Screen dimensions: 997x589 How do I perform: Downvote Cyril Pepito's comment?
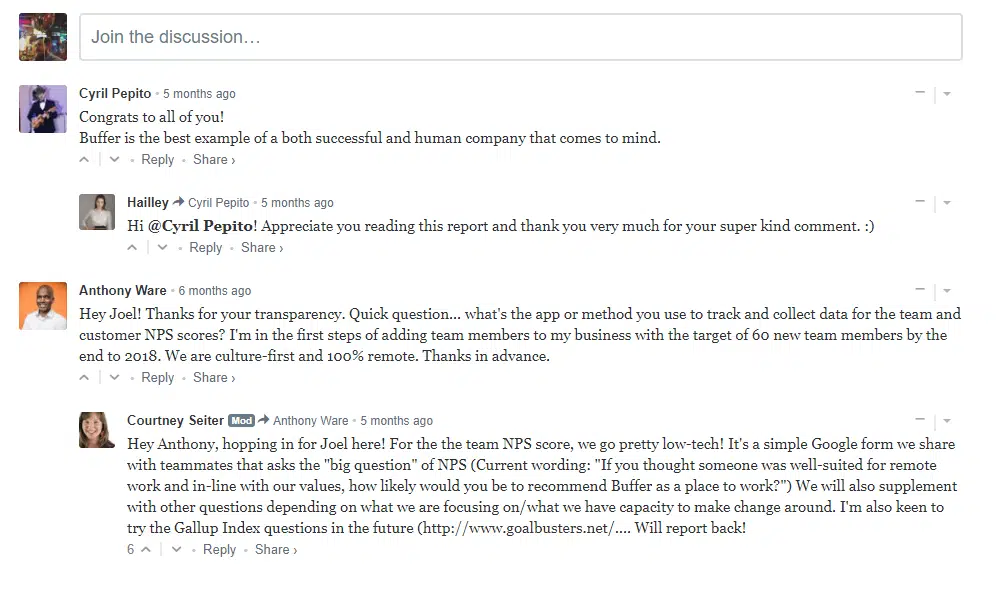[x=114, y=159]
